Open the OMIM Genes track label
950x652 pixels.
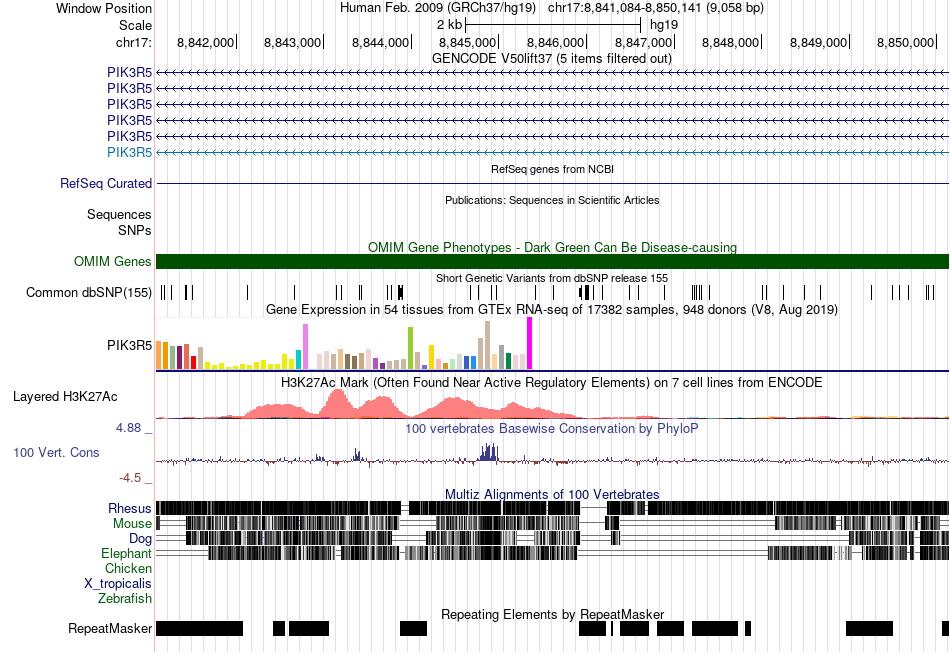[x=113, y=261]
